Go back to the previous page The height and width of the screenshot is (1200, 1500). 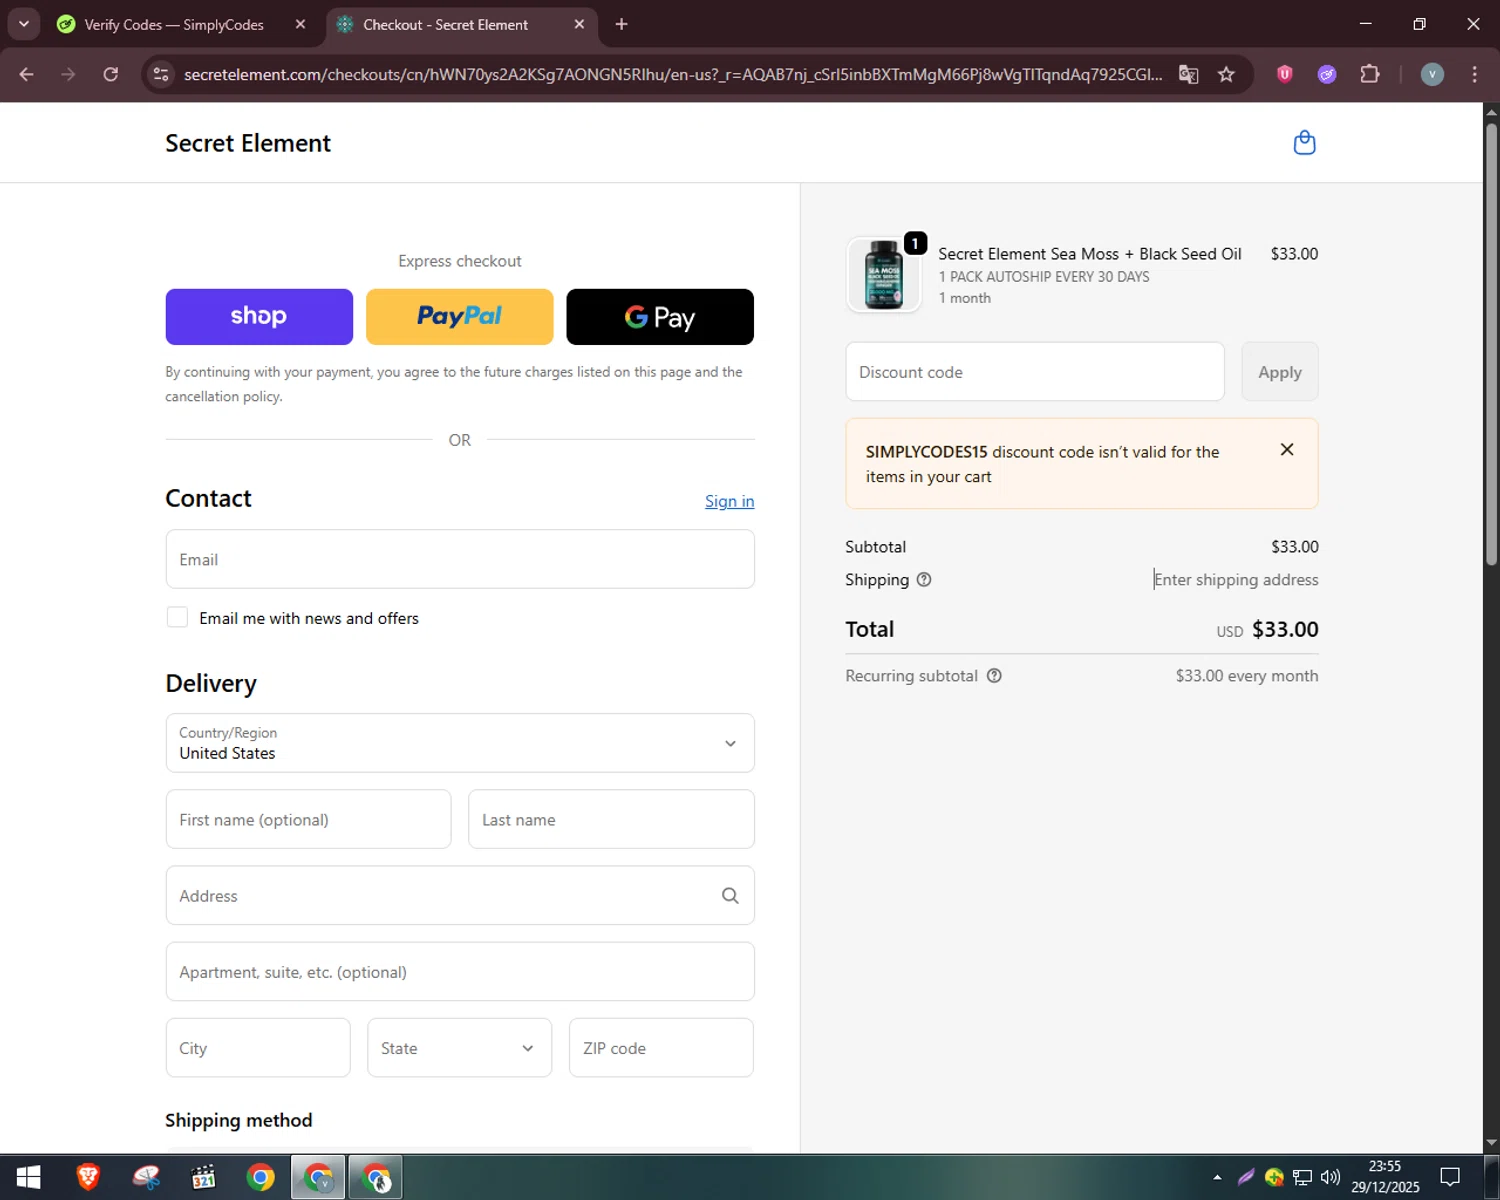[x=27, y=74]
